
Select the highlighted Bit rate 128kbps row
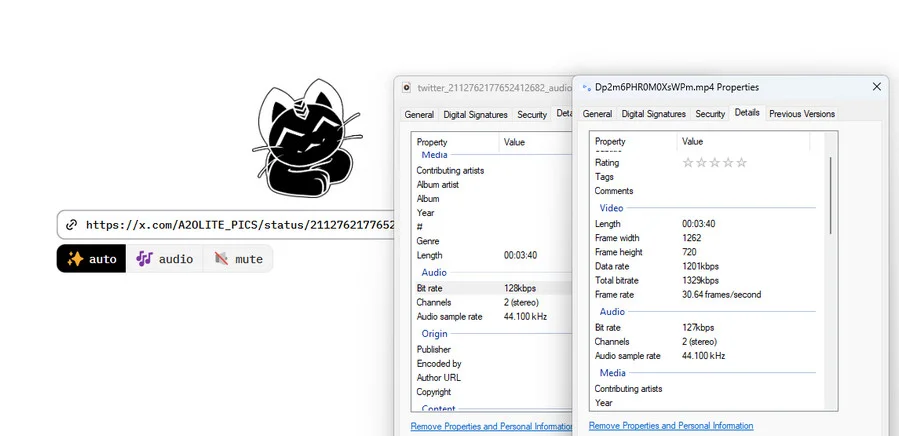(492, 288)
